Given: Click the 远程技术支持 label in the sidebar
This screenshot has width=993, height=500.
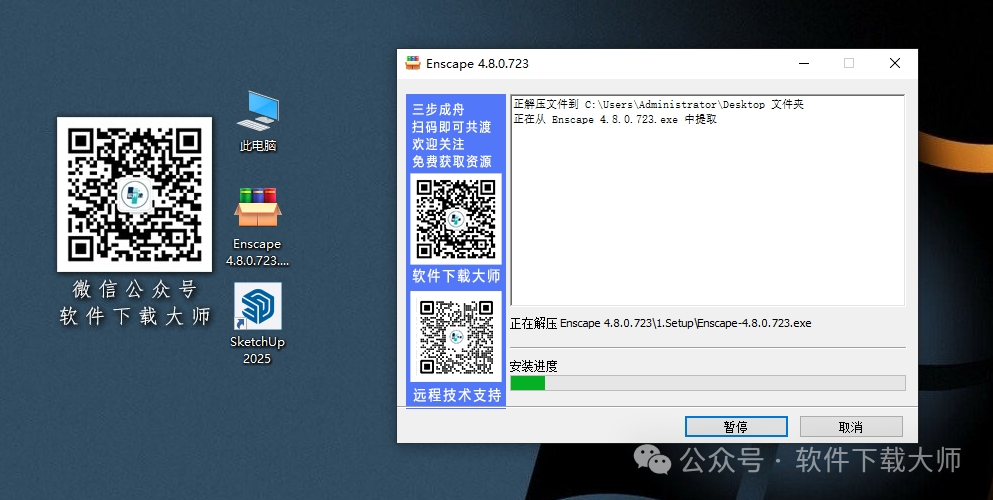Looking at the screenshot, I should [x=457, y=395].
